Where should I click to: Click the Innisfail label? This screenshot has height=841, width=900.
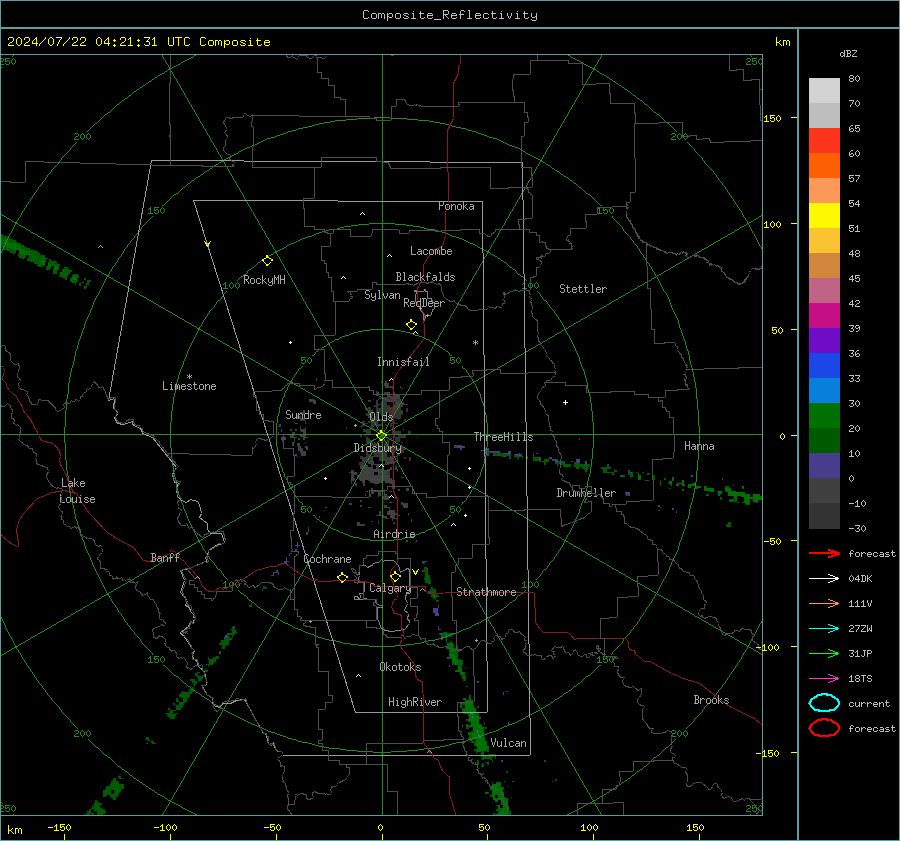click(403, 362)
